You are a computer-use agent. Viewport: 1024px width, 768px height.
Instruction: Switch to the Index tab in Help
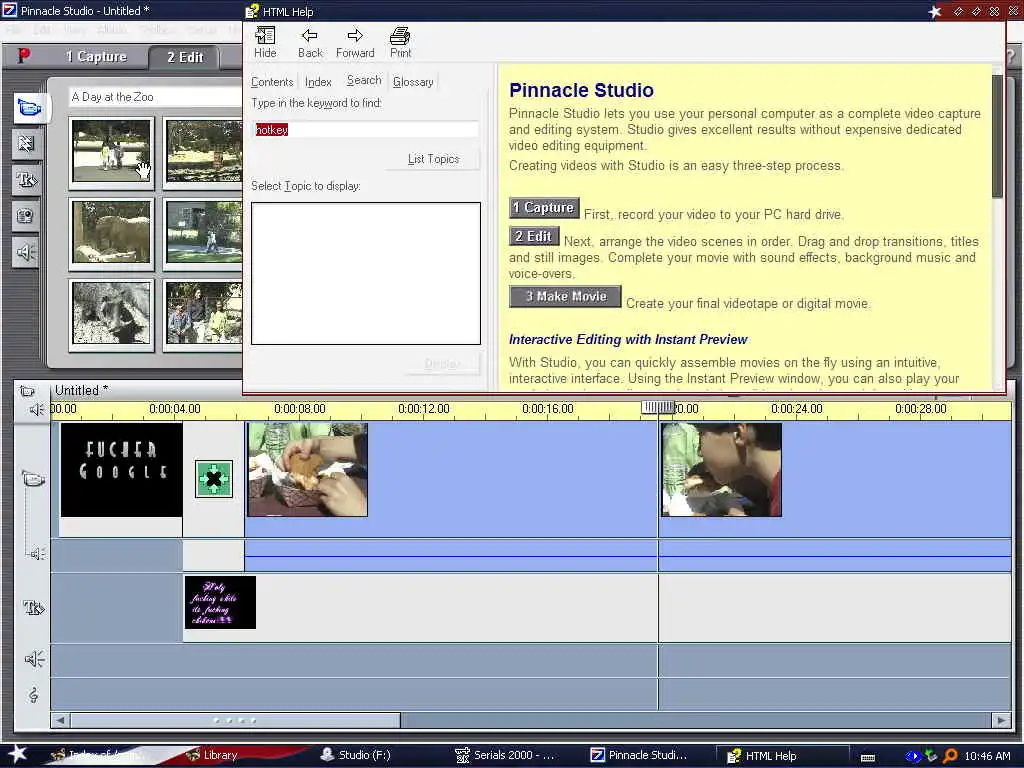[x=318, y=82]
